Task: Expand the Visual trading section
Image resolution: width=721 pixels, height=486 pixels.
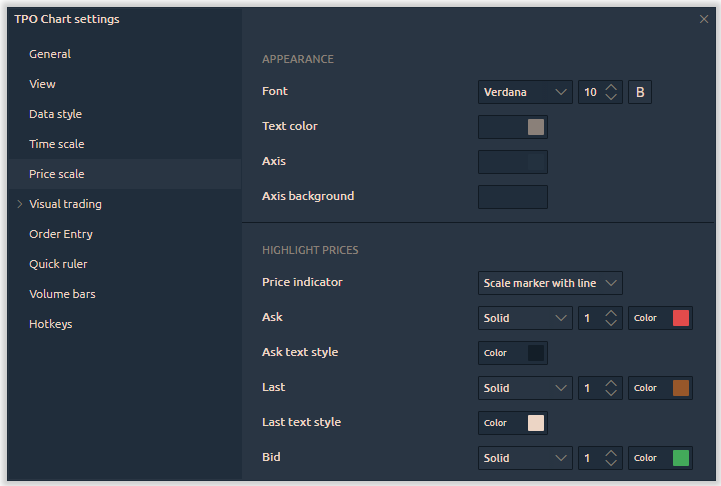Action: [20, 204]
